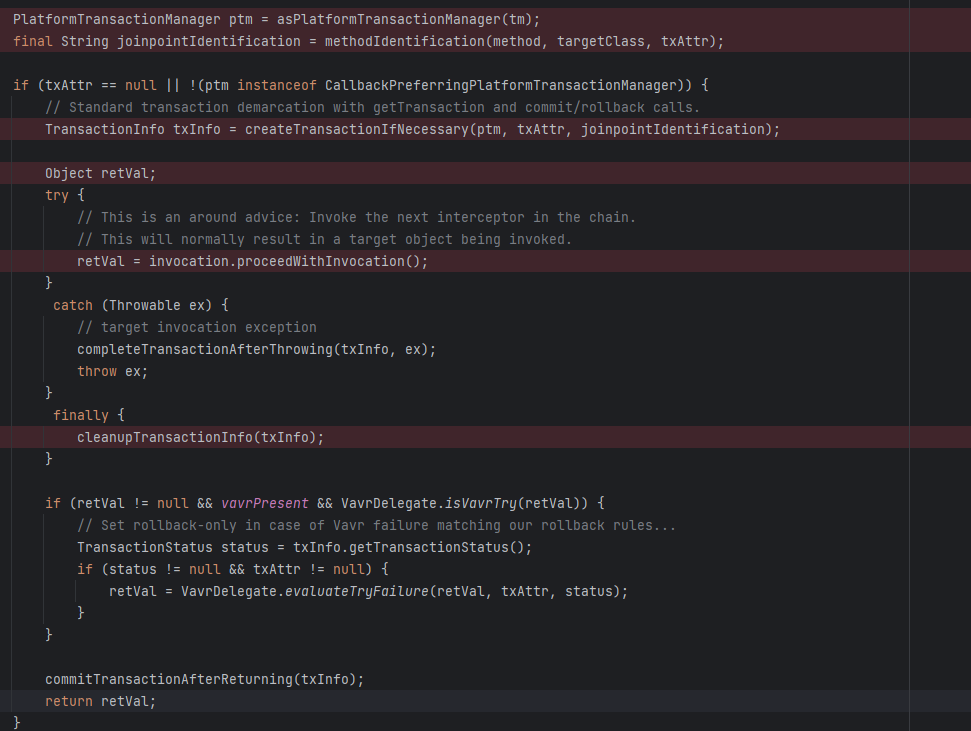The image size is (971, 731).
Task: Click txInfo.getTransactionStatus() call
Action: click(412, 548)
